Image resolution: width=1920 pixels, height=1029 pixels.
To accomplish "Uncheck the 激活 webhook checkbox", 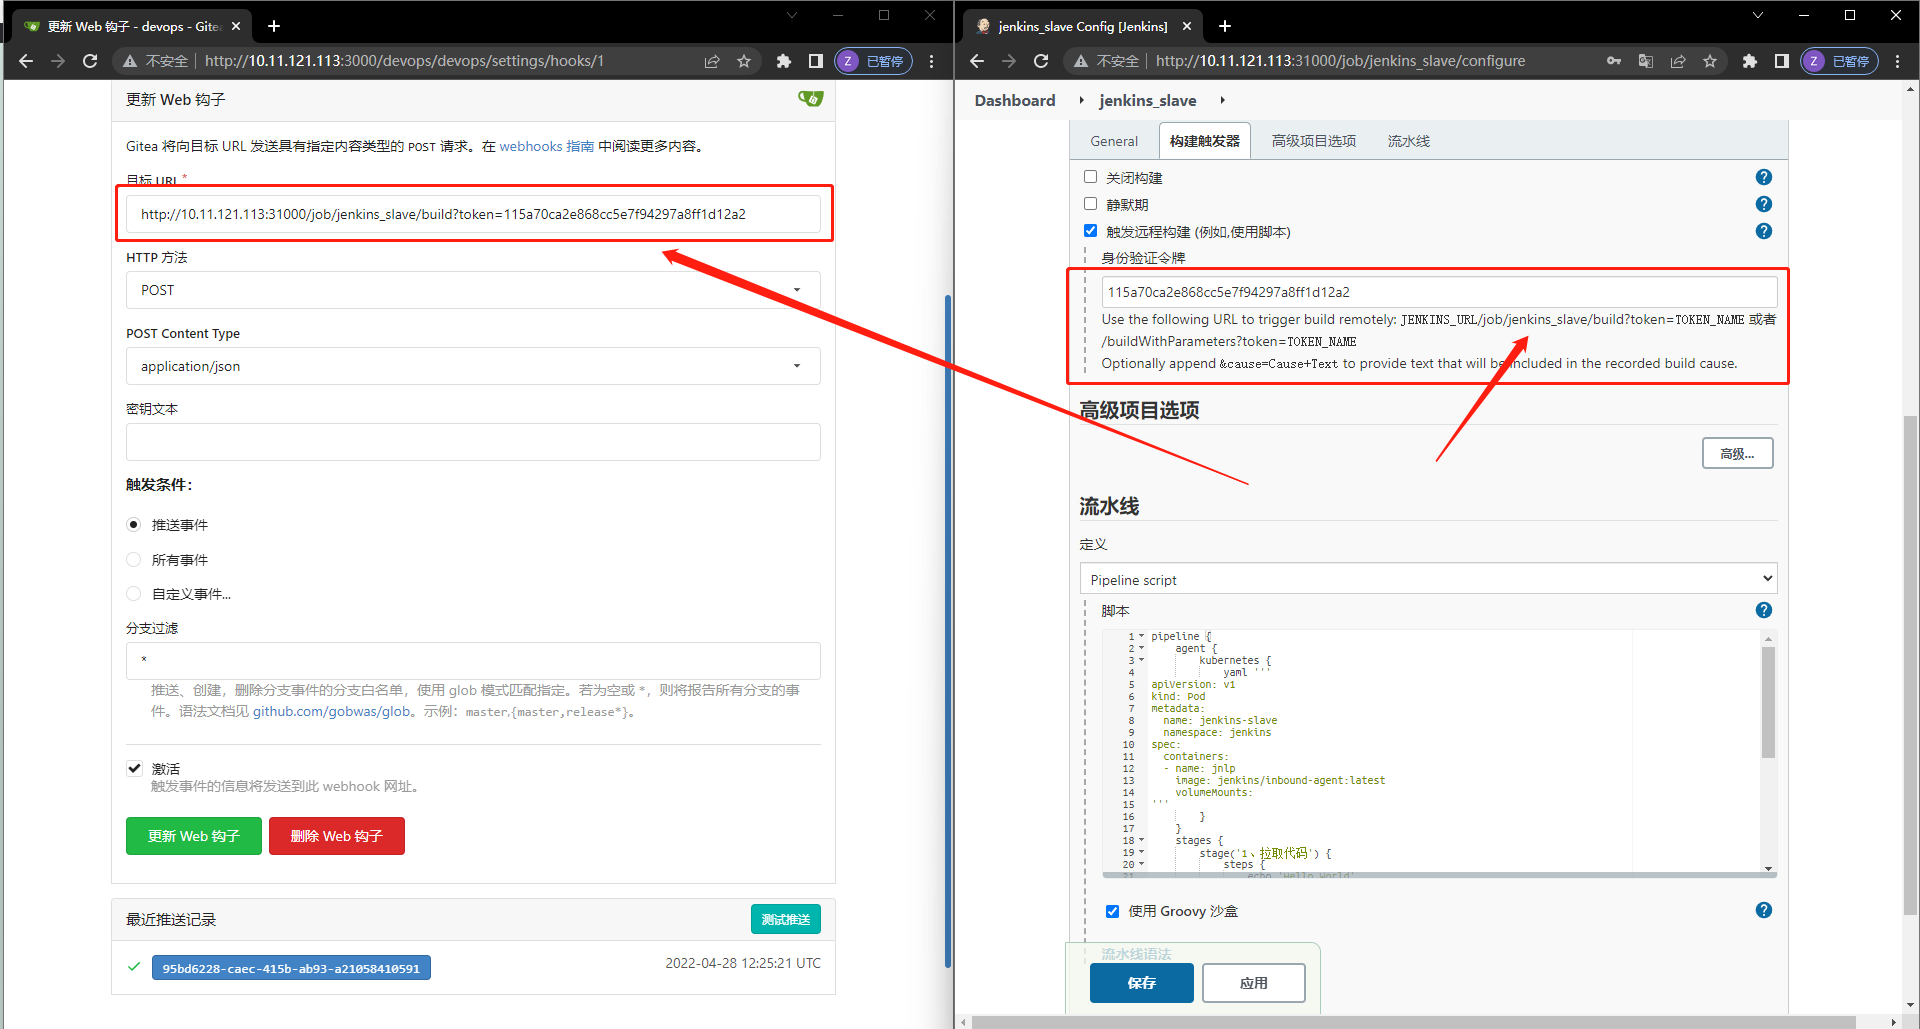I will pyautogui.click(x=134, y=768).
